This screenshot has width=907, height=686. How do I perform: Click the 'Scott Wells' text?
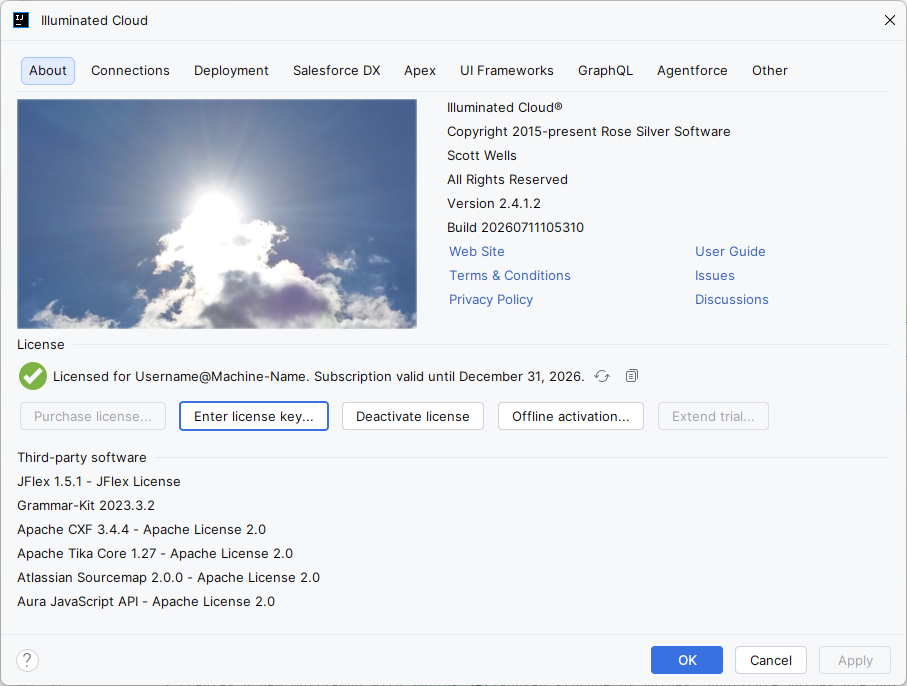[x=482, y=156]
